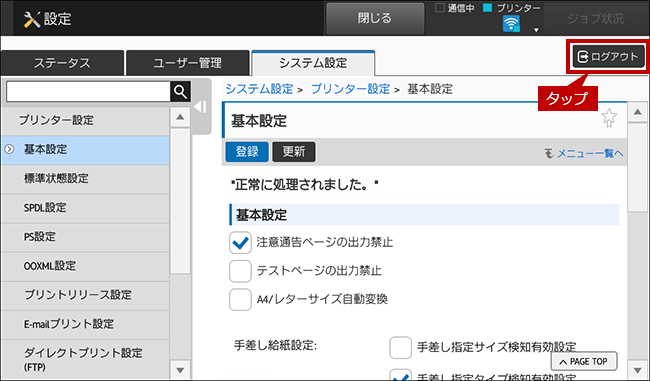
Task: Select the システム設定 tab
Action: 313,63
